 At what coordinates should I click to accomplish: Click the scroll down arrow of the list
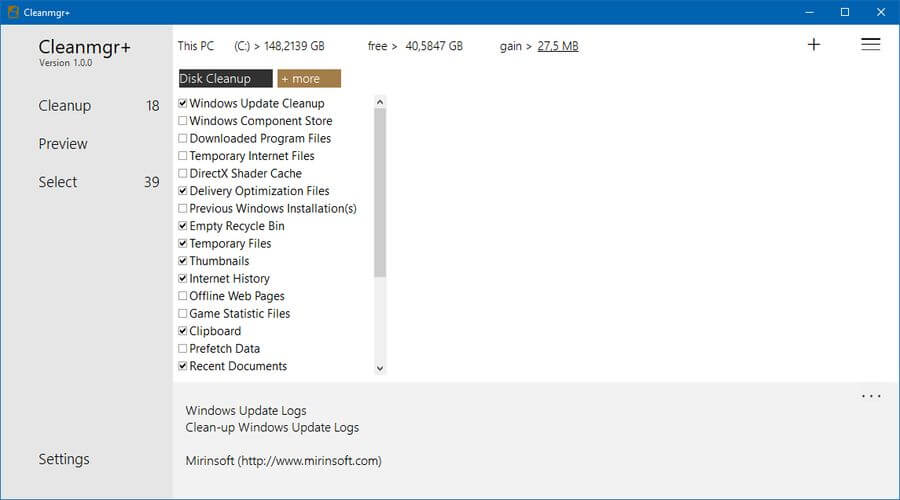click(379, 369)
